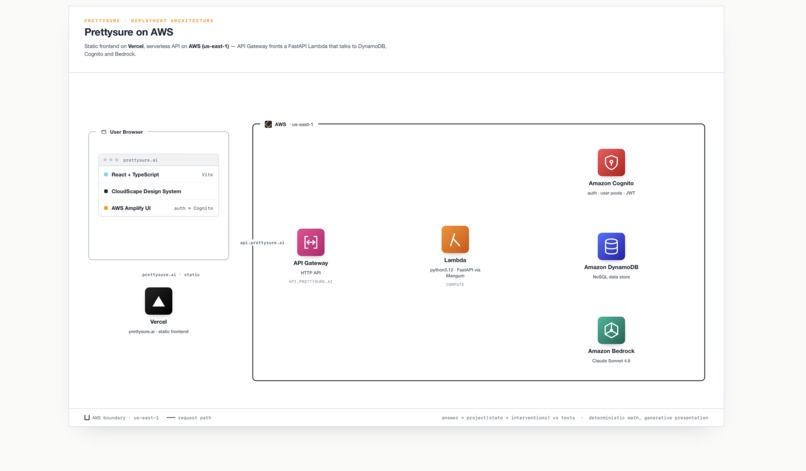The width and height of the screenshot is (806, 471).
Task: Click the 'Amazon DynamoDB' node title
Action: [x=611, y=267]
